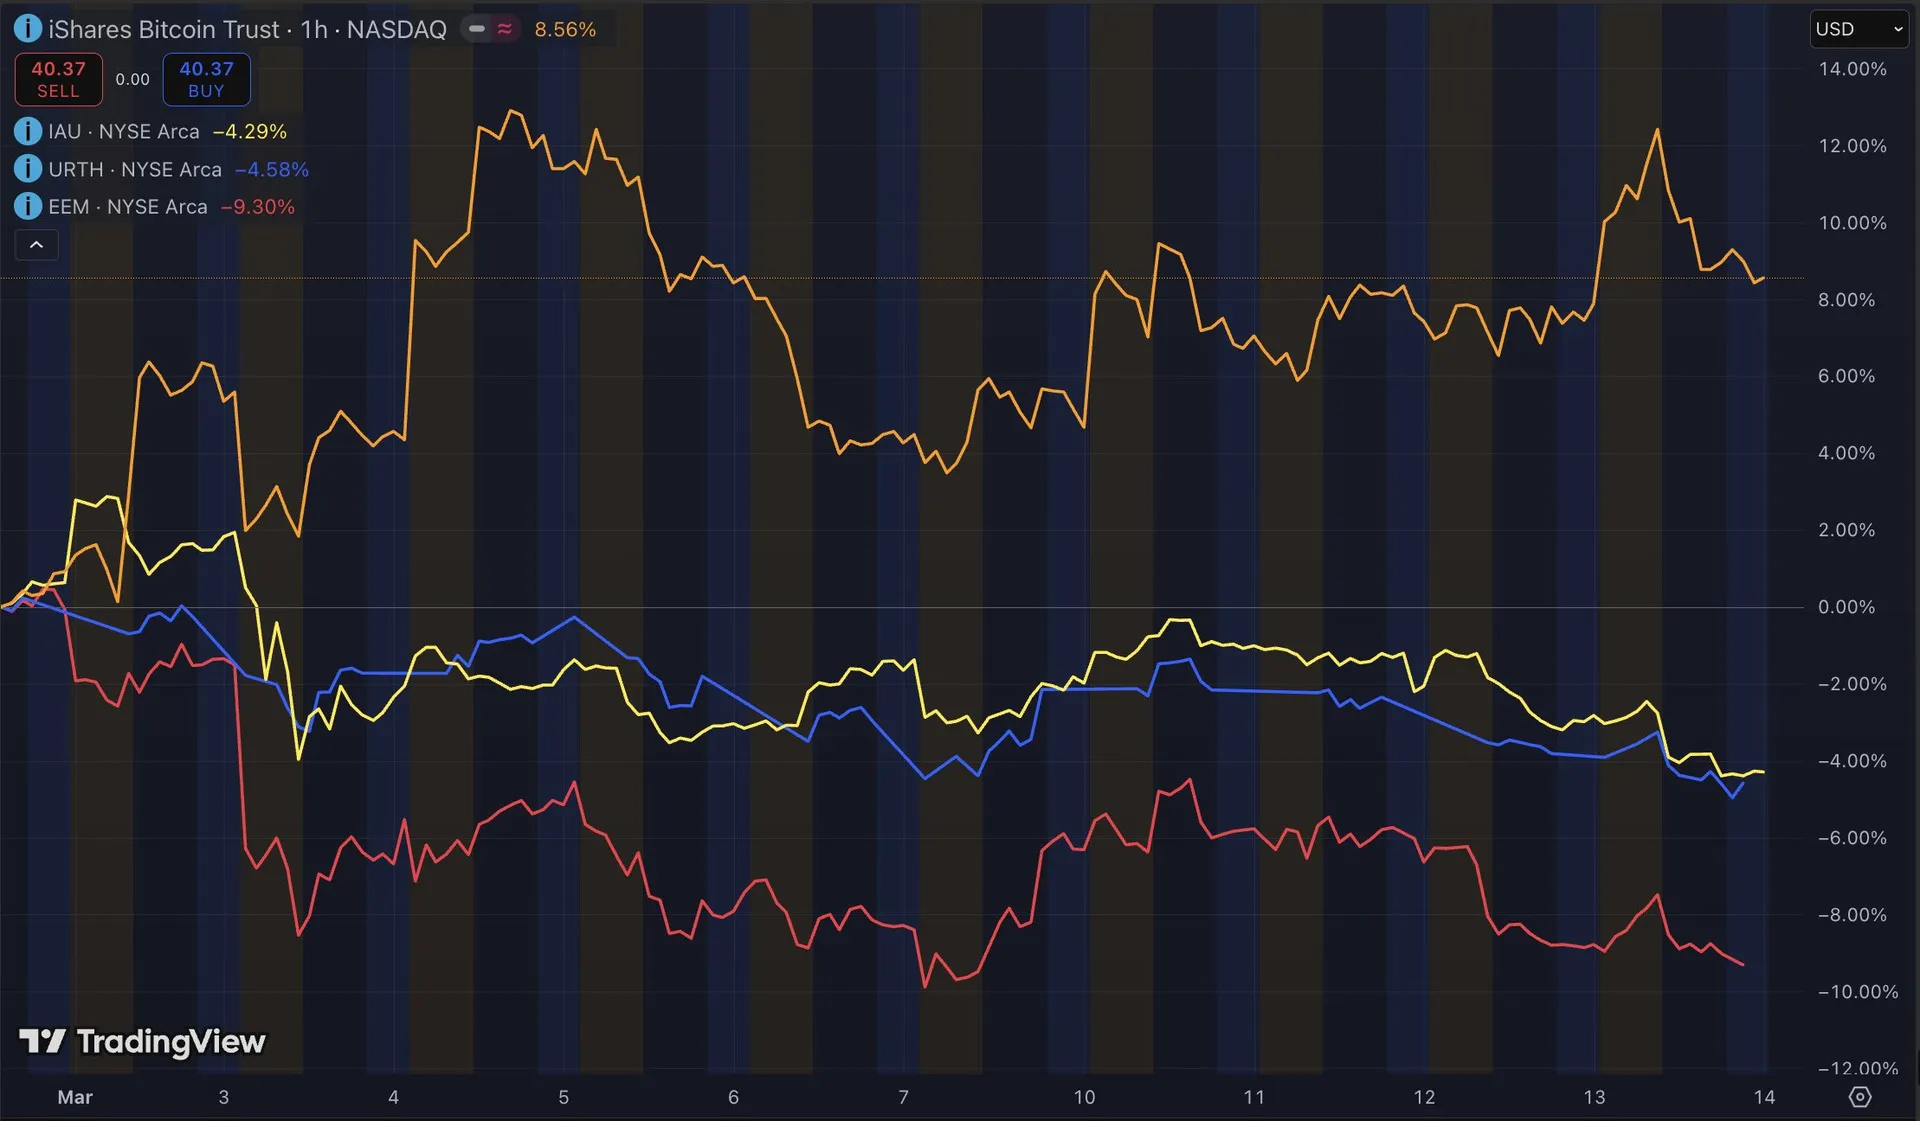
Task: Click the TradingView logo
Action: click(x=142, y=1042)
